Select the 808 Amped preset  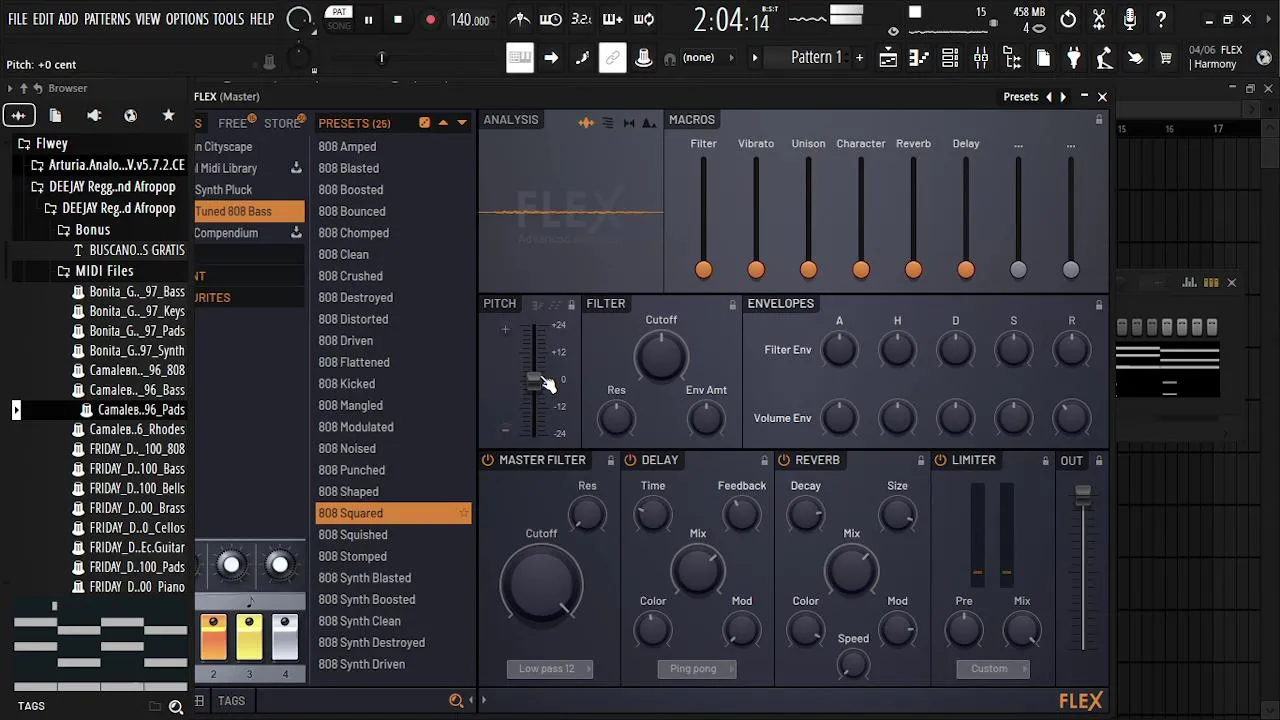[x=393, y=147]
